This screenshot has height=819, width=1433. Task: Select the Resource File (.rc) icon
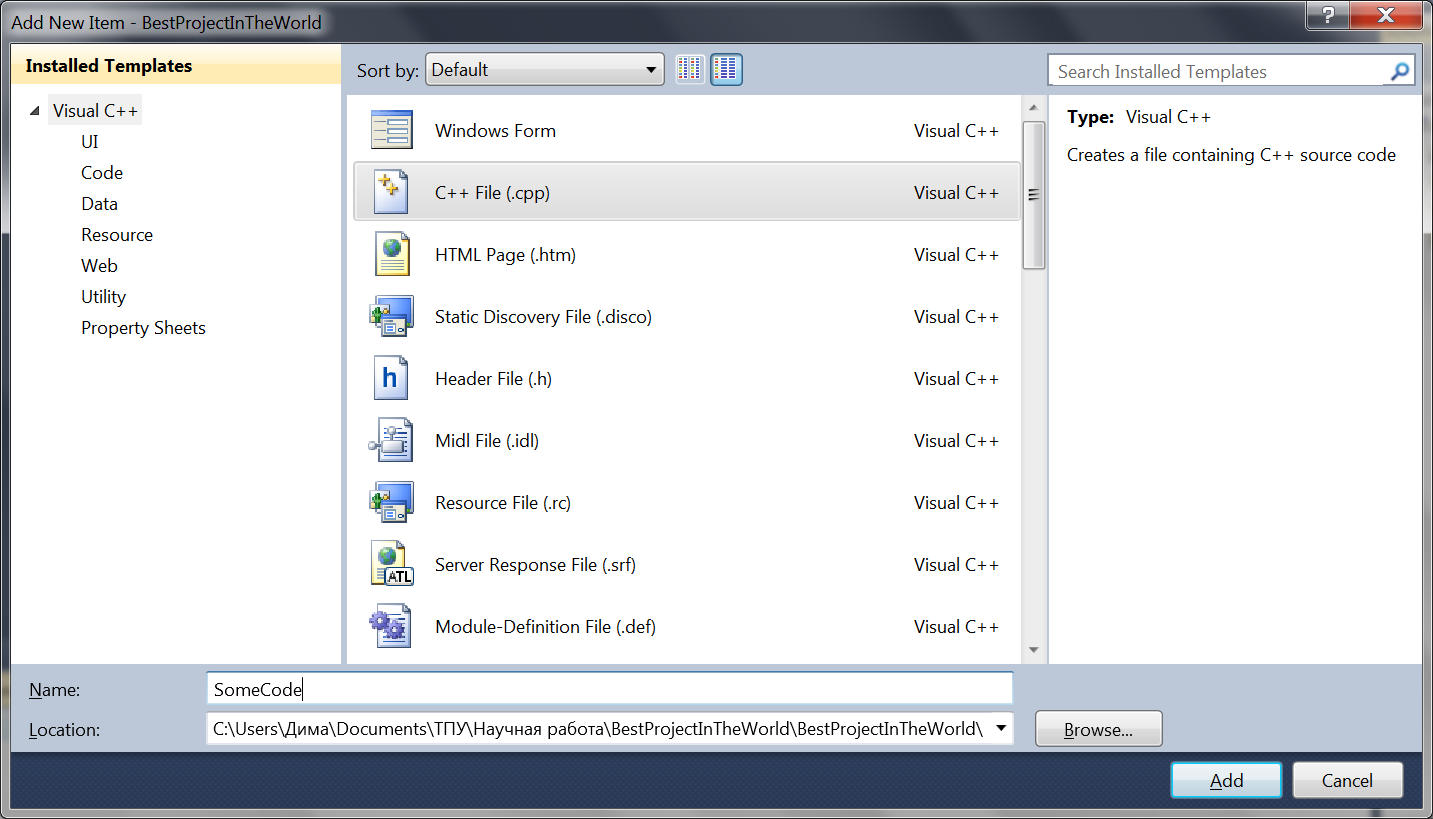click(x=391, y=503)
